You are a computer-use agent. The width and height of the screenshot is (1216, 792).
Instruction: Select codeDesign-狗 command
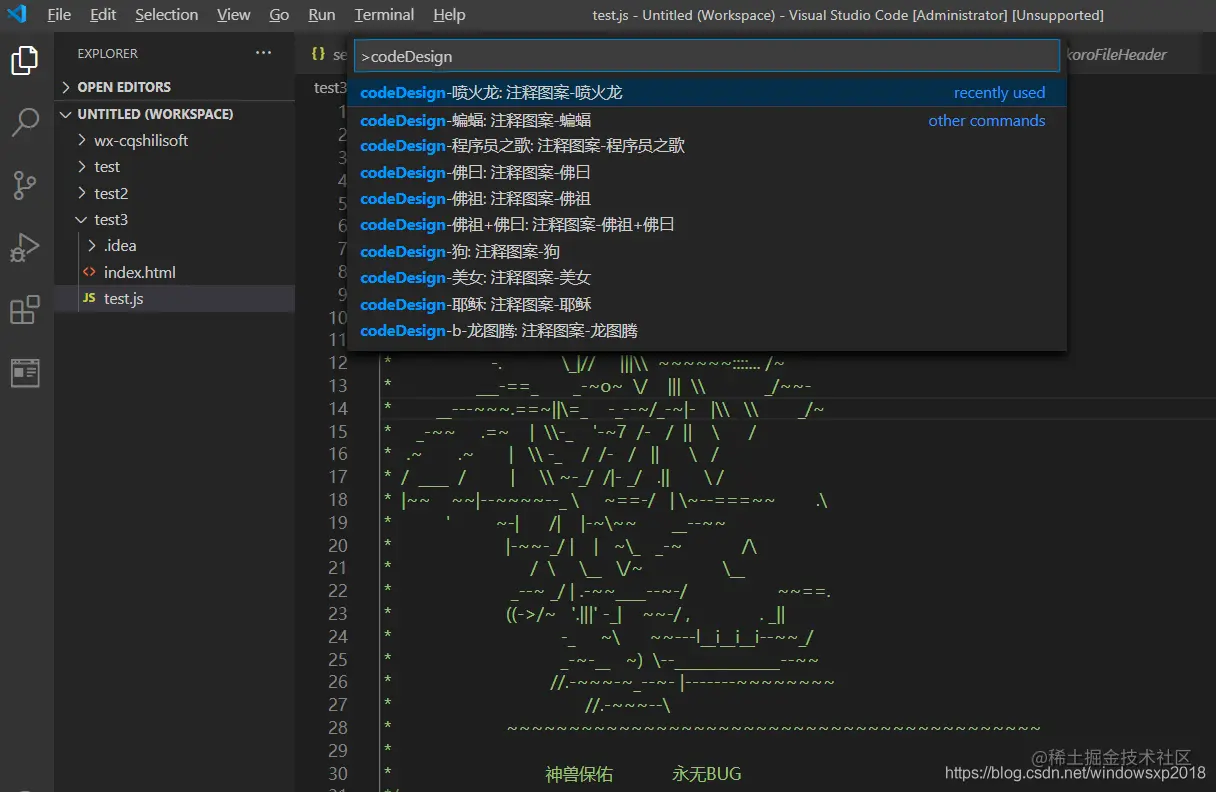[706, 252]
